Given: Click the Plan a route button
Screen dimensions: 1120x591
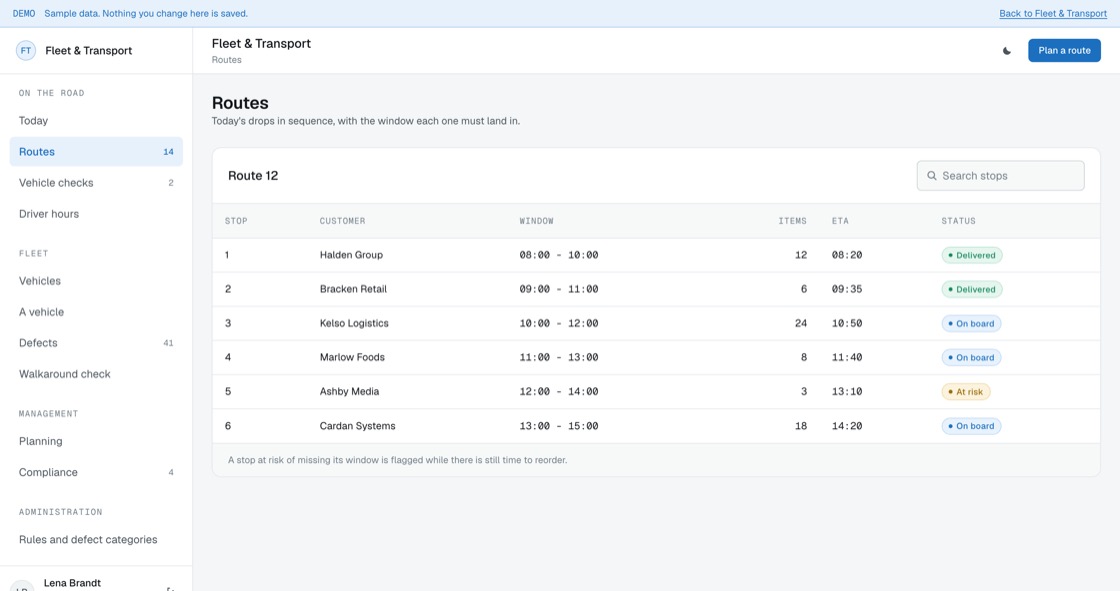Looking at the screenshot, I should click(1064, 51).
